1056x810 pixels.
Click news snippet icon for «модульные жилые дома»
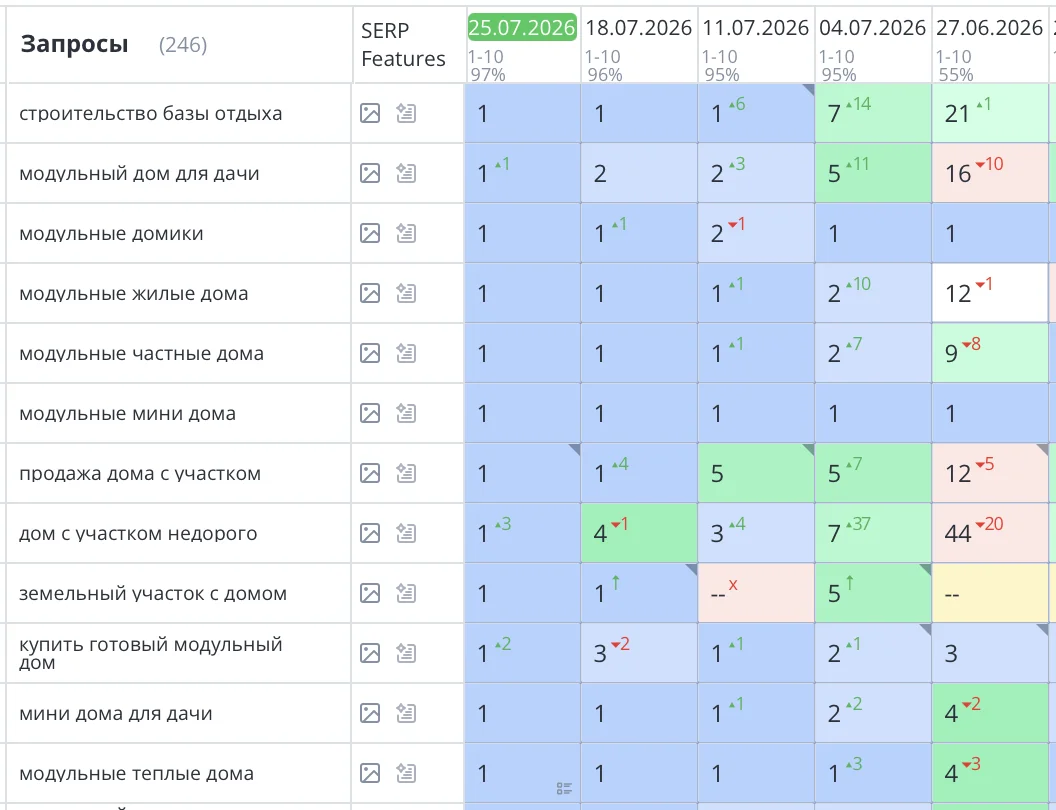coord(405,293)
